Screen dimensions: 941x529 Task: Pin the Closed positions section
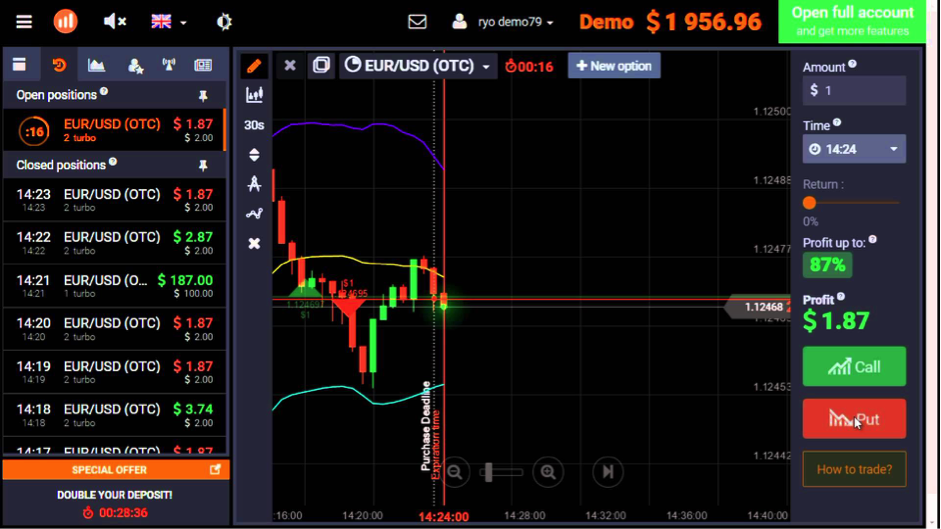(203, 165)
